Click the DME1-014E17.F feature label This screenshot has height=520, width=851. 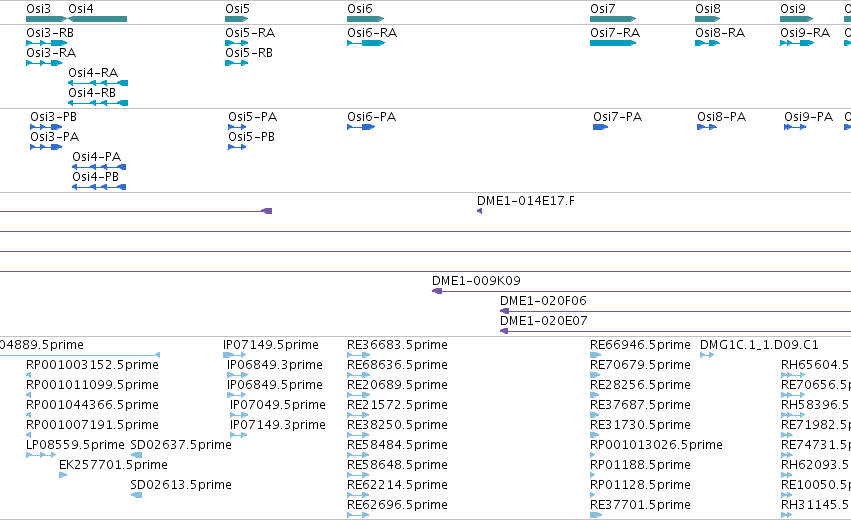[526, 201]
